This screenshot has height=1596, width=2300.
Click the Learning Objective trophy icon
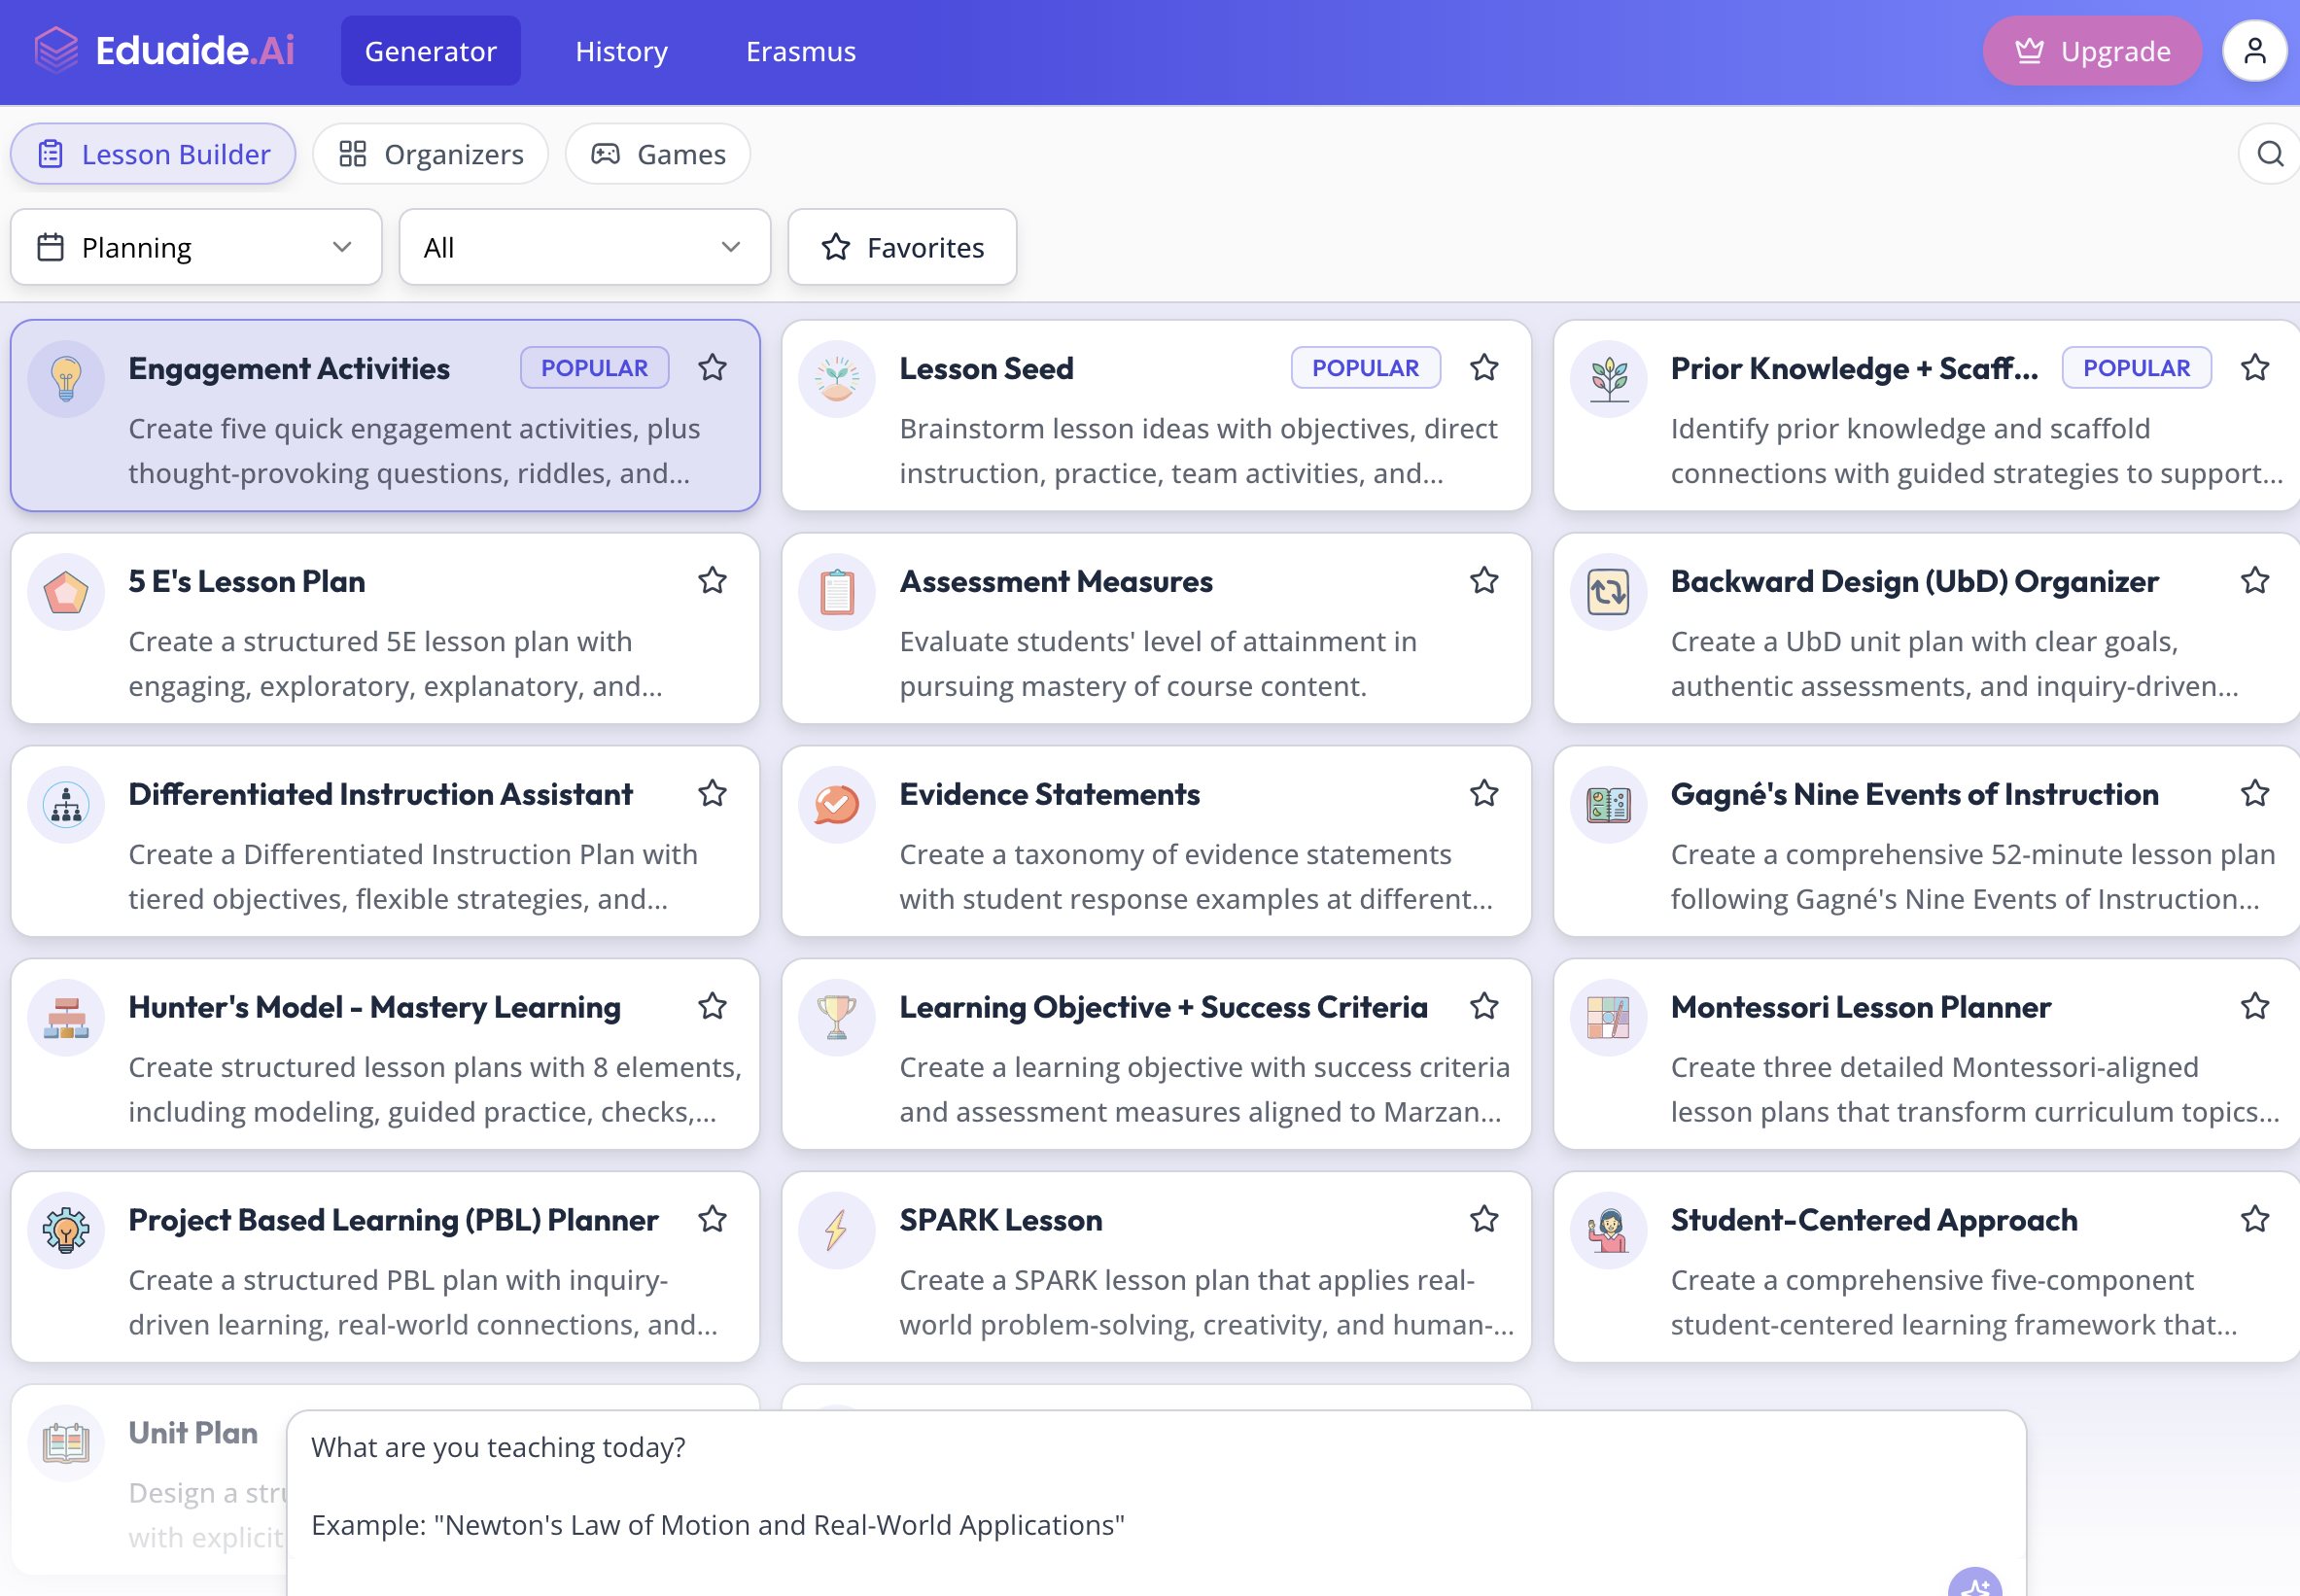(x=837, y=1017)
